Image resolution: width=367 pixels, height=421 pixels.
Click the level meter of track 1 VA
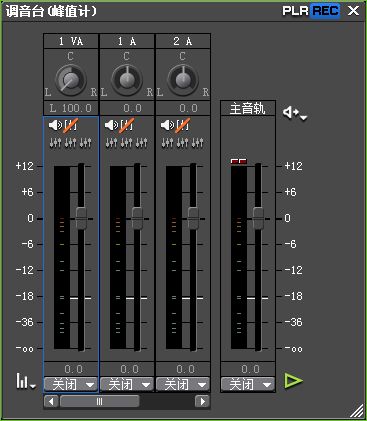[x=62, y=257]
